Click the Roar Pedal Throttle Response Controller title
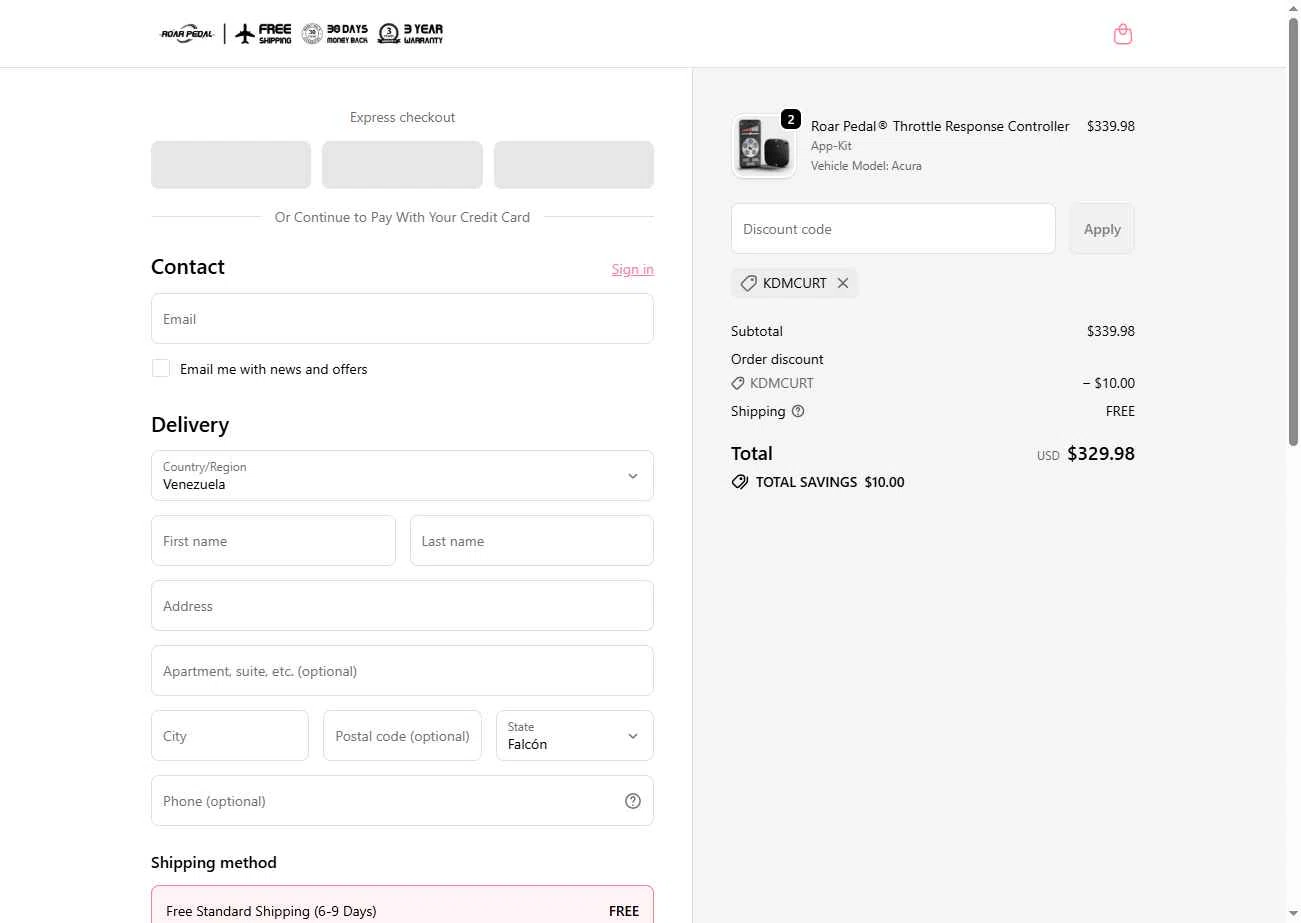The width and height of the screenshot is (1301, 923). coord(940,126)
